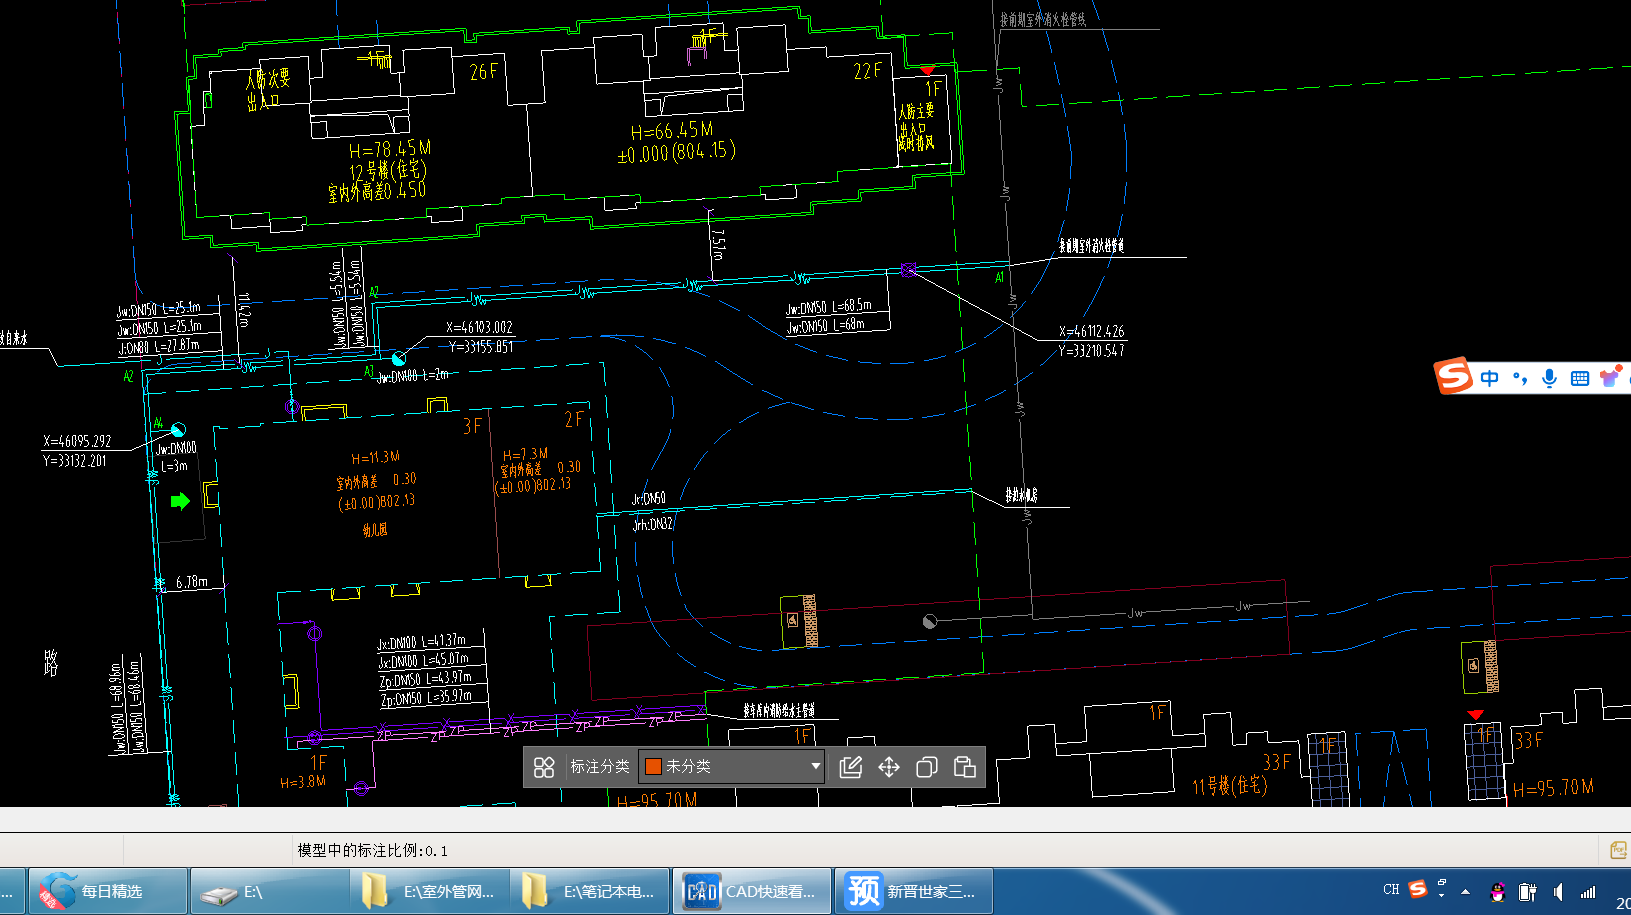The width and height of the screenshot is (1631, 915).
Task: Click the H=7.3M orange height text
Action: pos(525,454)
